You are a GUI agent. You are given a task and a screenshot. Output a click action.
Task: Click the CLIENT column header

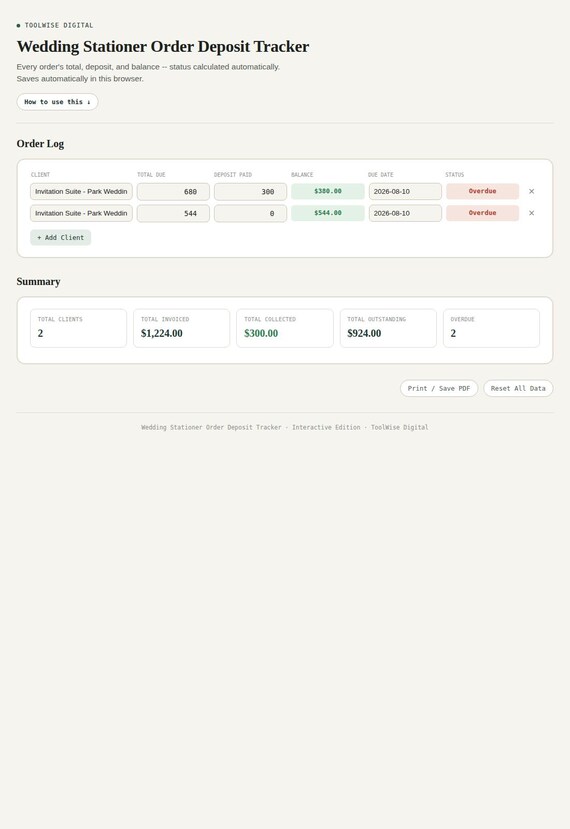pyautogui.click(x=40, y=174)
